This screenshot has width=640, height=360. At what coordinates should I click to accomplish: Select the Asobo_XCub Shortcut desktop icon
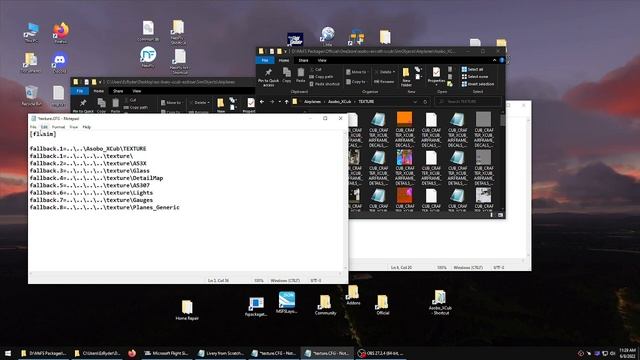(x=440, y=302)
